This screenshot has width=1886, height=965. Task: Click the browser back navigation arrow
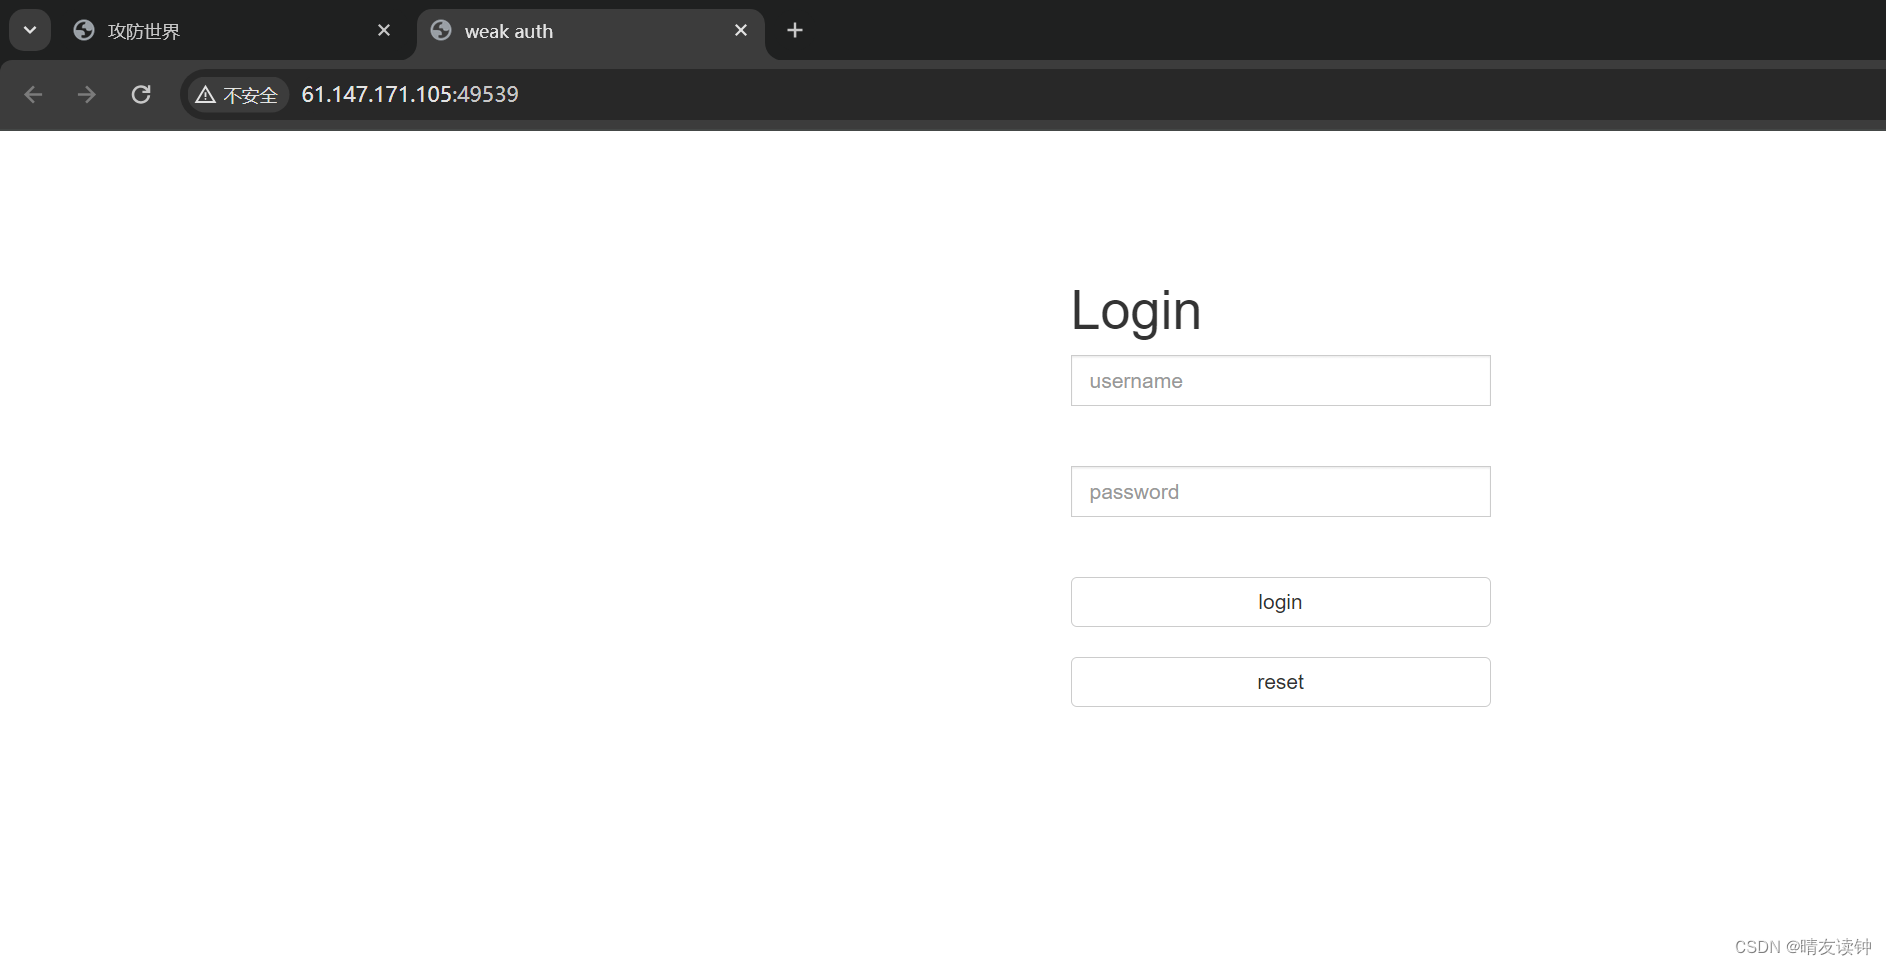[x=34, y=94]
